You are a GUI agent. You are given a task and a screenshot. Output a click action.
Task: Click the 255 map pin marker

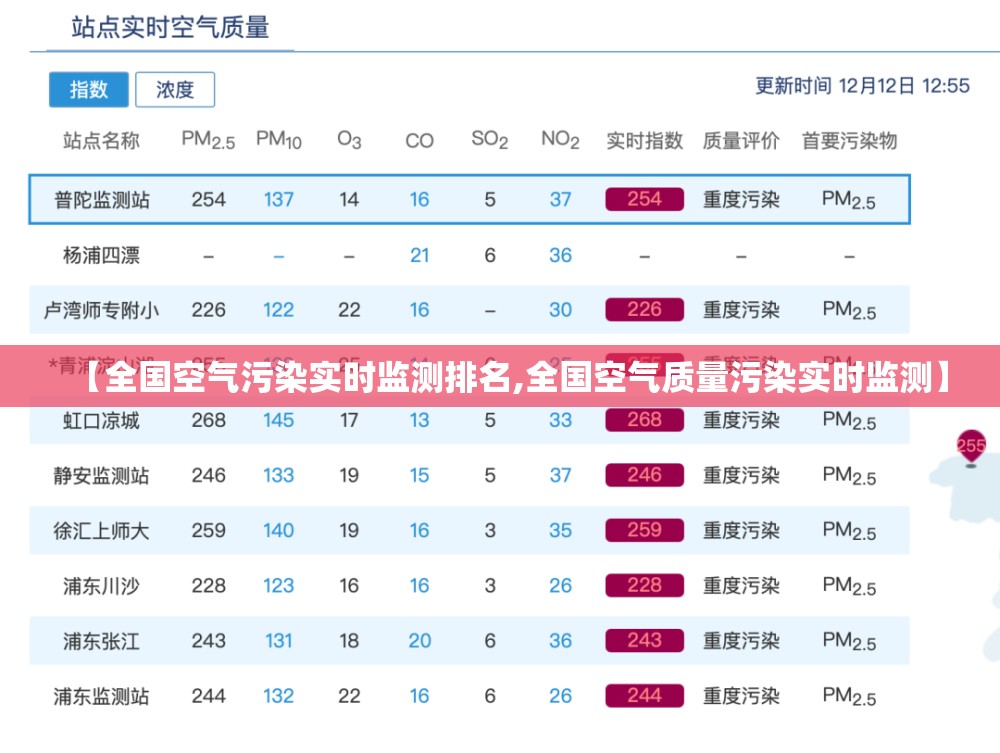tap(971, 448)
